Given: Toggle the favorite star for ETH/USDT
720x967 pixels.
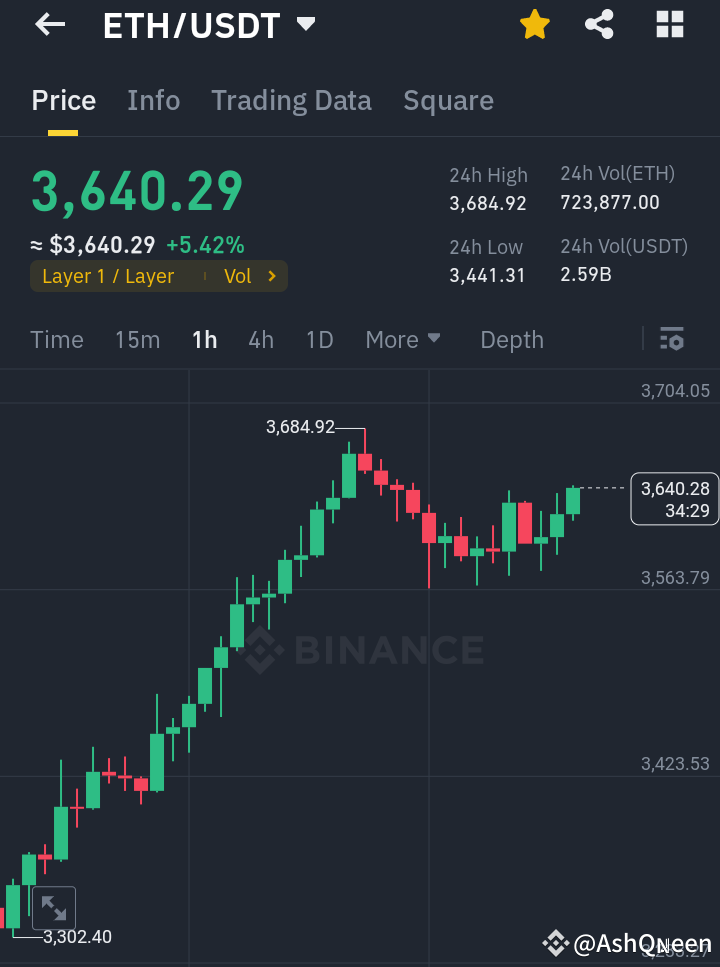Looking at the screenshot, I should tap(534, 24).
